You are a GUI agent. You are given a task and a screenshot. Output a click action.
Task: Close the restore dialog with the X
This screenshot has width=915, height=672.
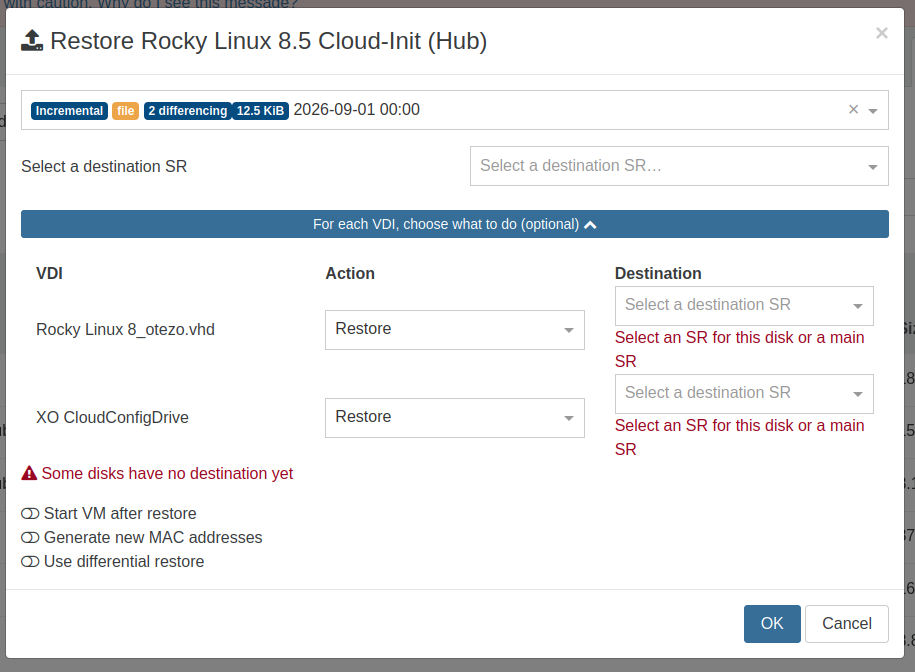click(x=882, y=33)
